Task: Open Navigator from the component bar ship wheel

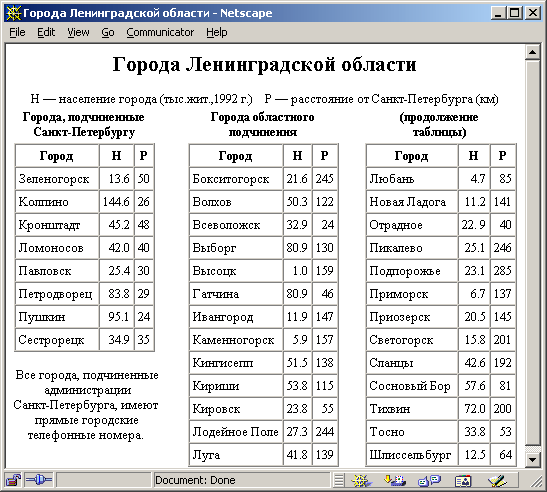Action: [361, 480]
